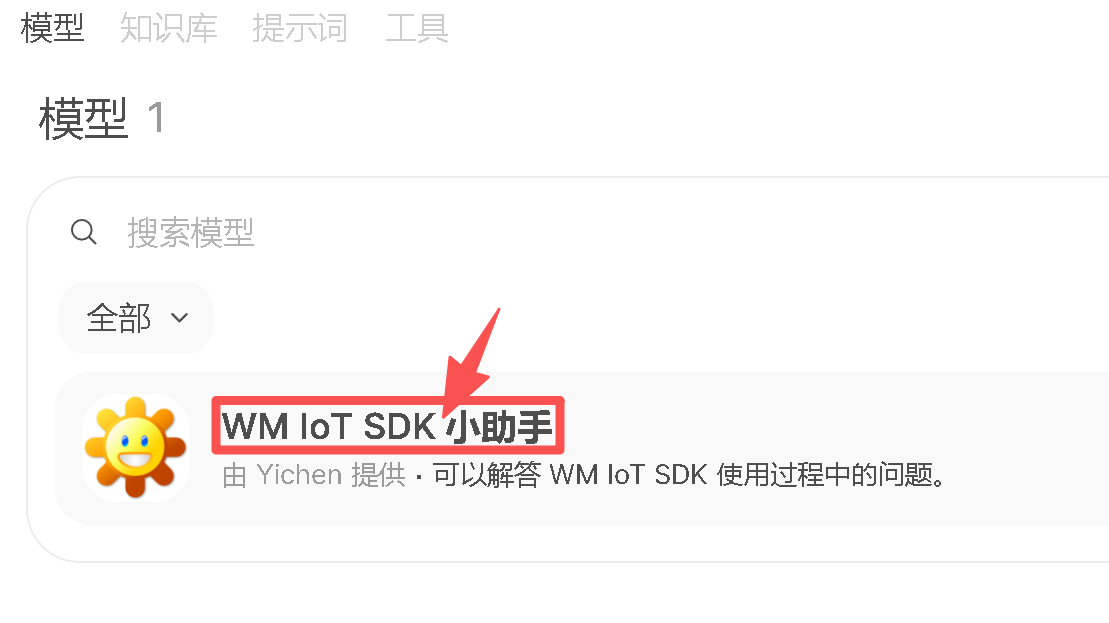Click the model count number 1
This screenshot has width=1109, height=623.
pyautogui.click(x=156, y=118)
